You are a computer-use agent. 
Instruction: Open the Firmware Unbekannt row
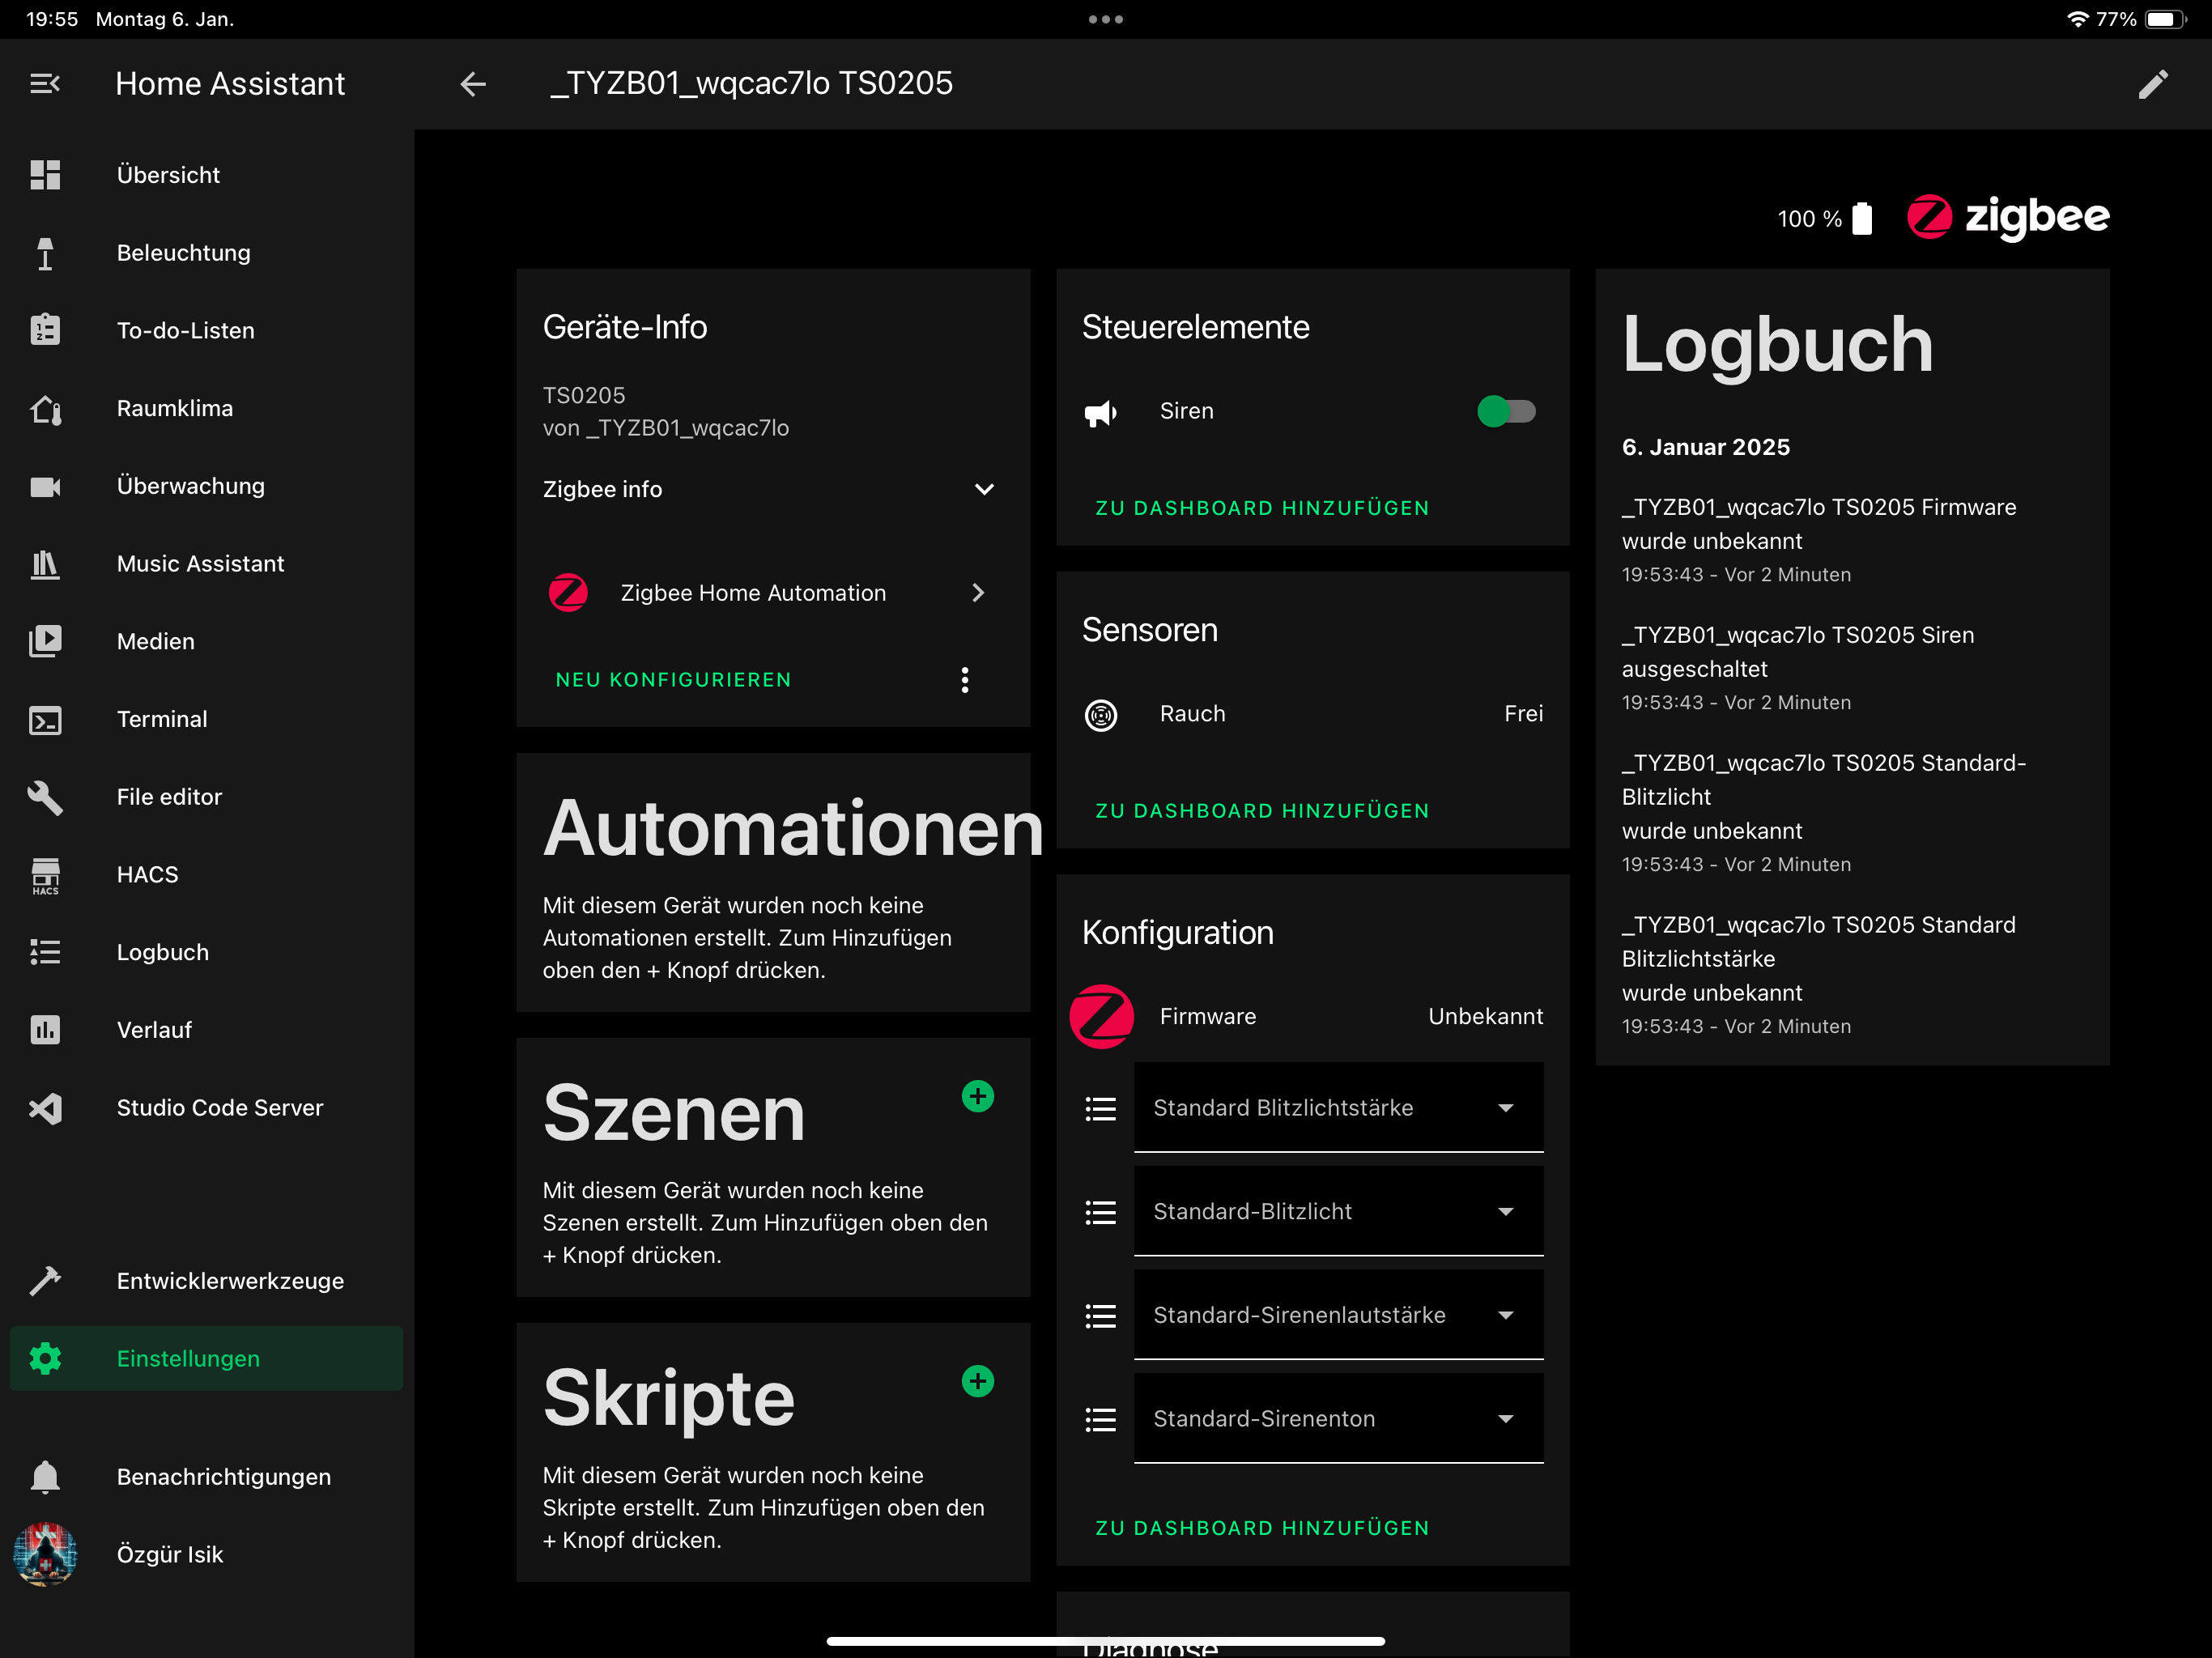pyautogui.click(x=1312, y=1017)
